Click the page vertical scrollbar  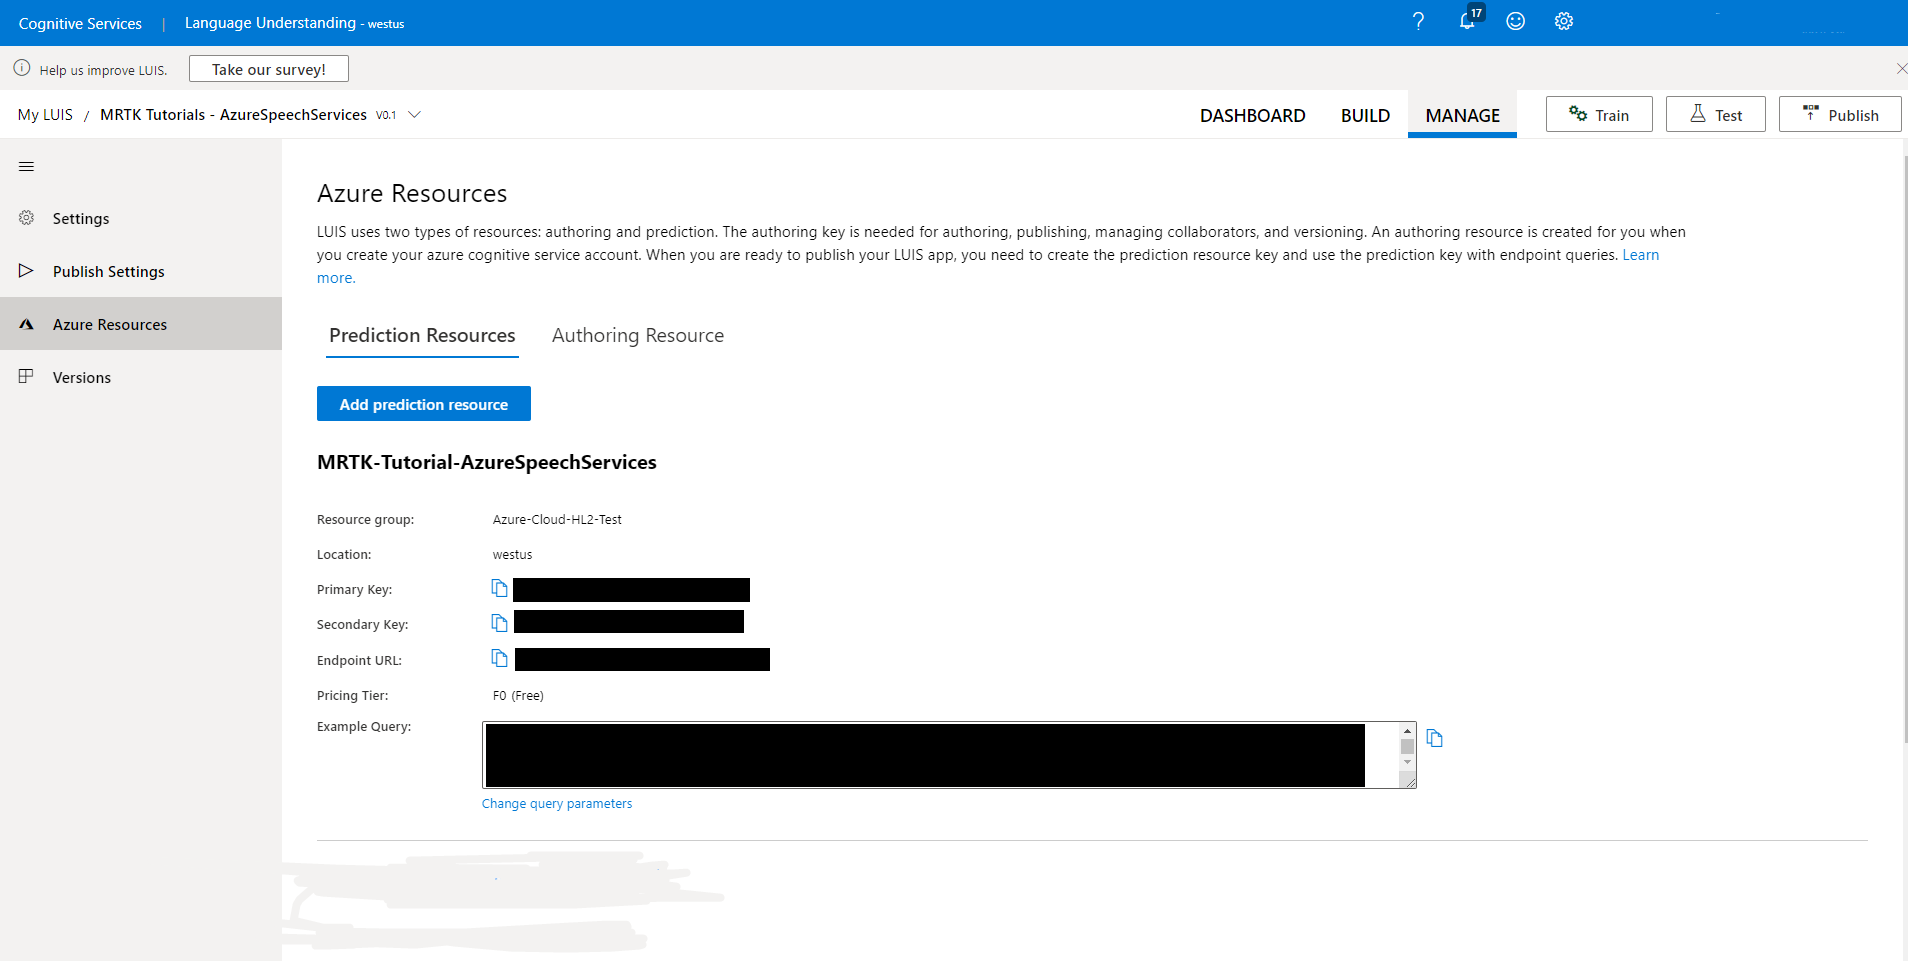point(1904,450)
